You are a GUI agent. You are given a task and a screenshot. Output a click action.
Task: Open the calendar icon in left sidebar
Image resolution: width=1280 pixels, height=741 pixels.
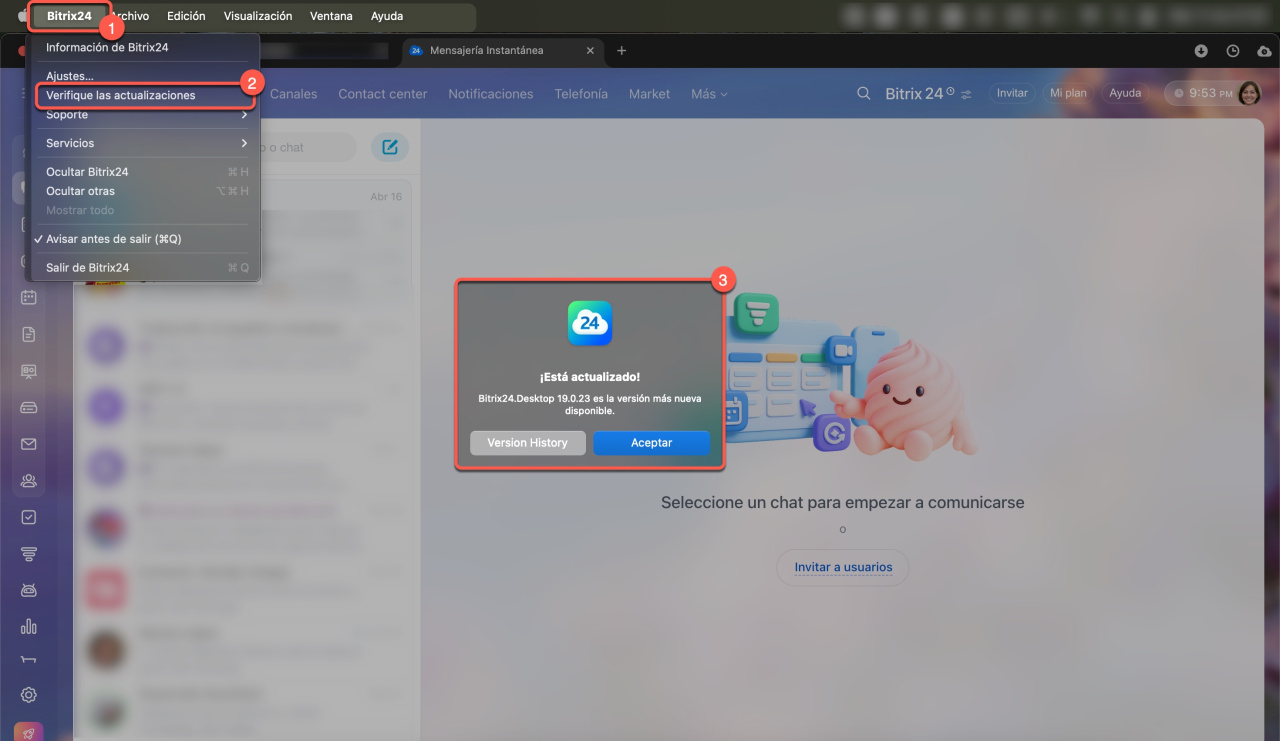[29, 297]
